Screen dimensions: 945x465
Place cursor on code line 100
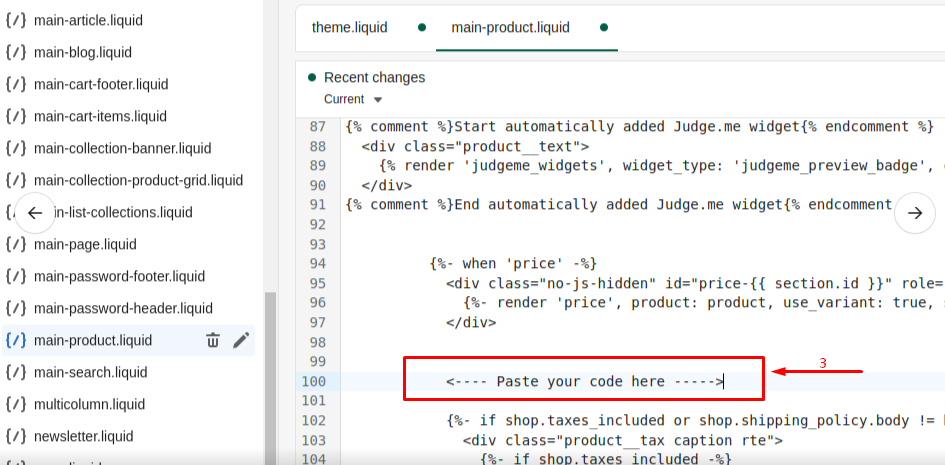pyautogui.click(x=585, y=381)
